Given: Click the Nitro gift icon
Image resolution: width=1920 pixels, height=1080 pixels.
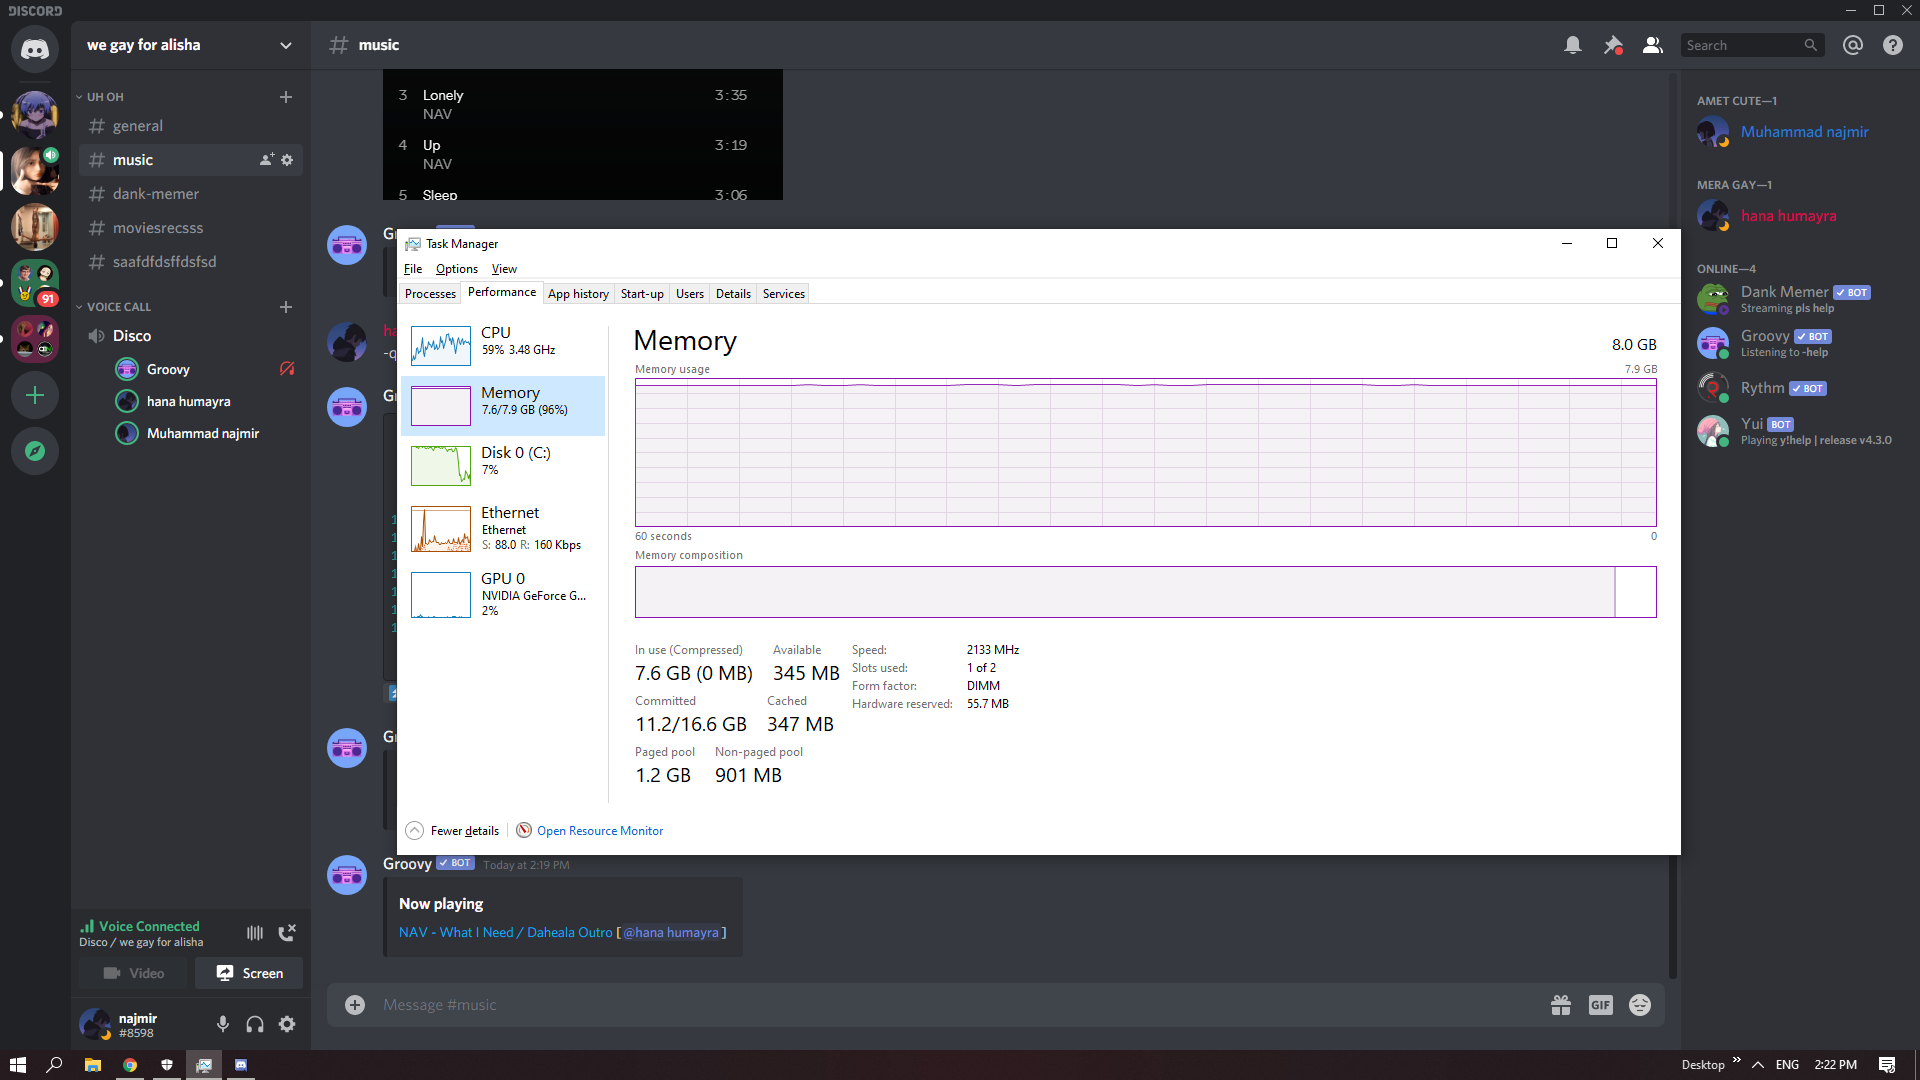Looking at the screenshot, I should tap(1561, 1004).
